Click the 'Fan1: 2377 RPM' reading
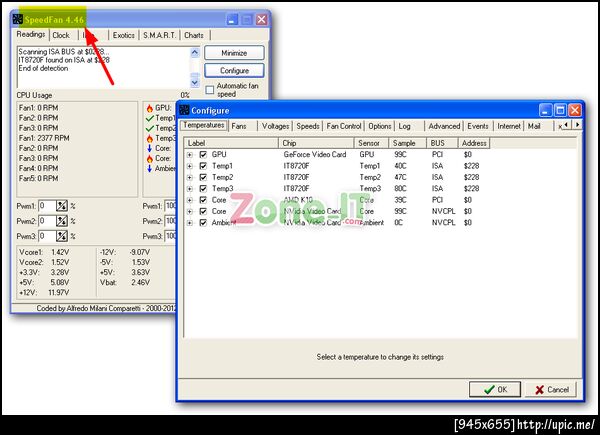This screenshot has height=435, width=600. pos(44,138)
